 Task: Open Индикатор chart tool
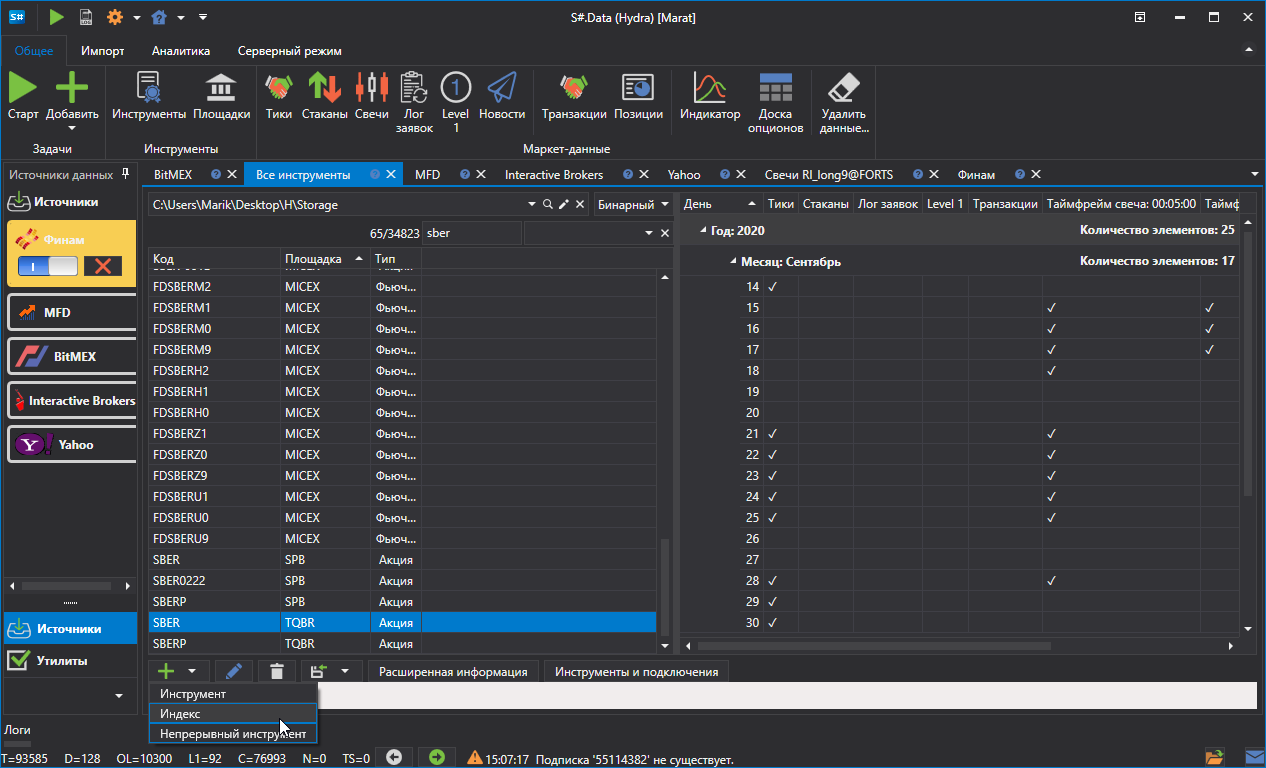[710, 87]
